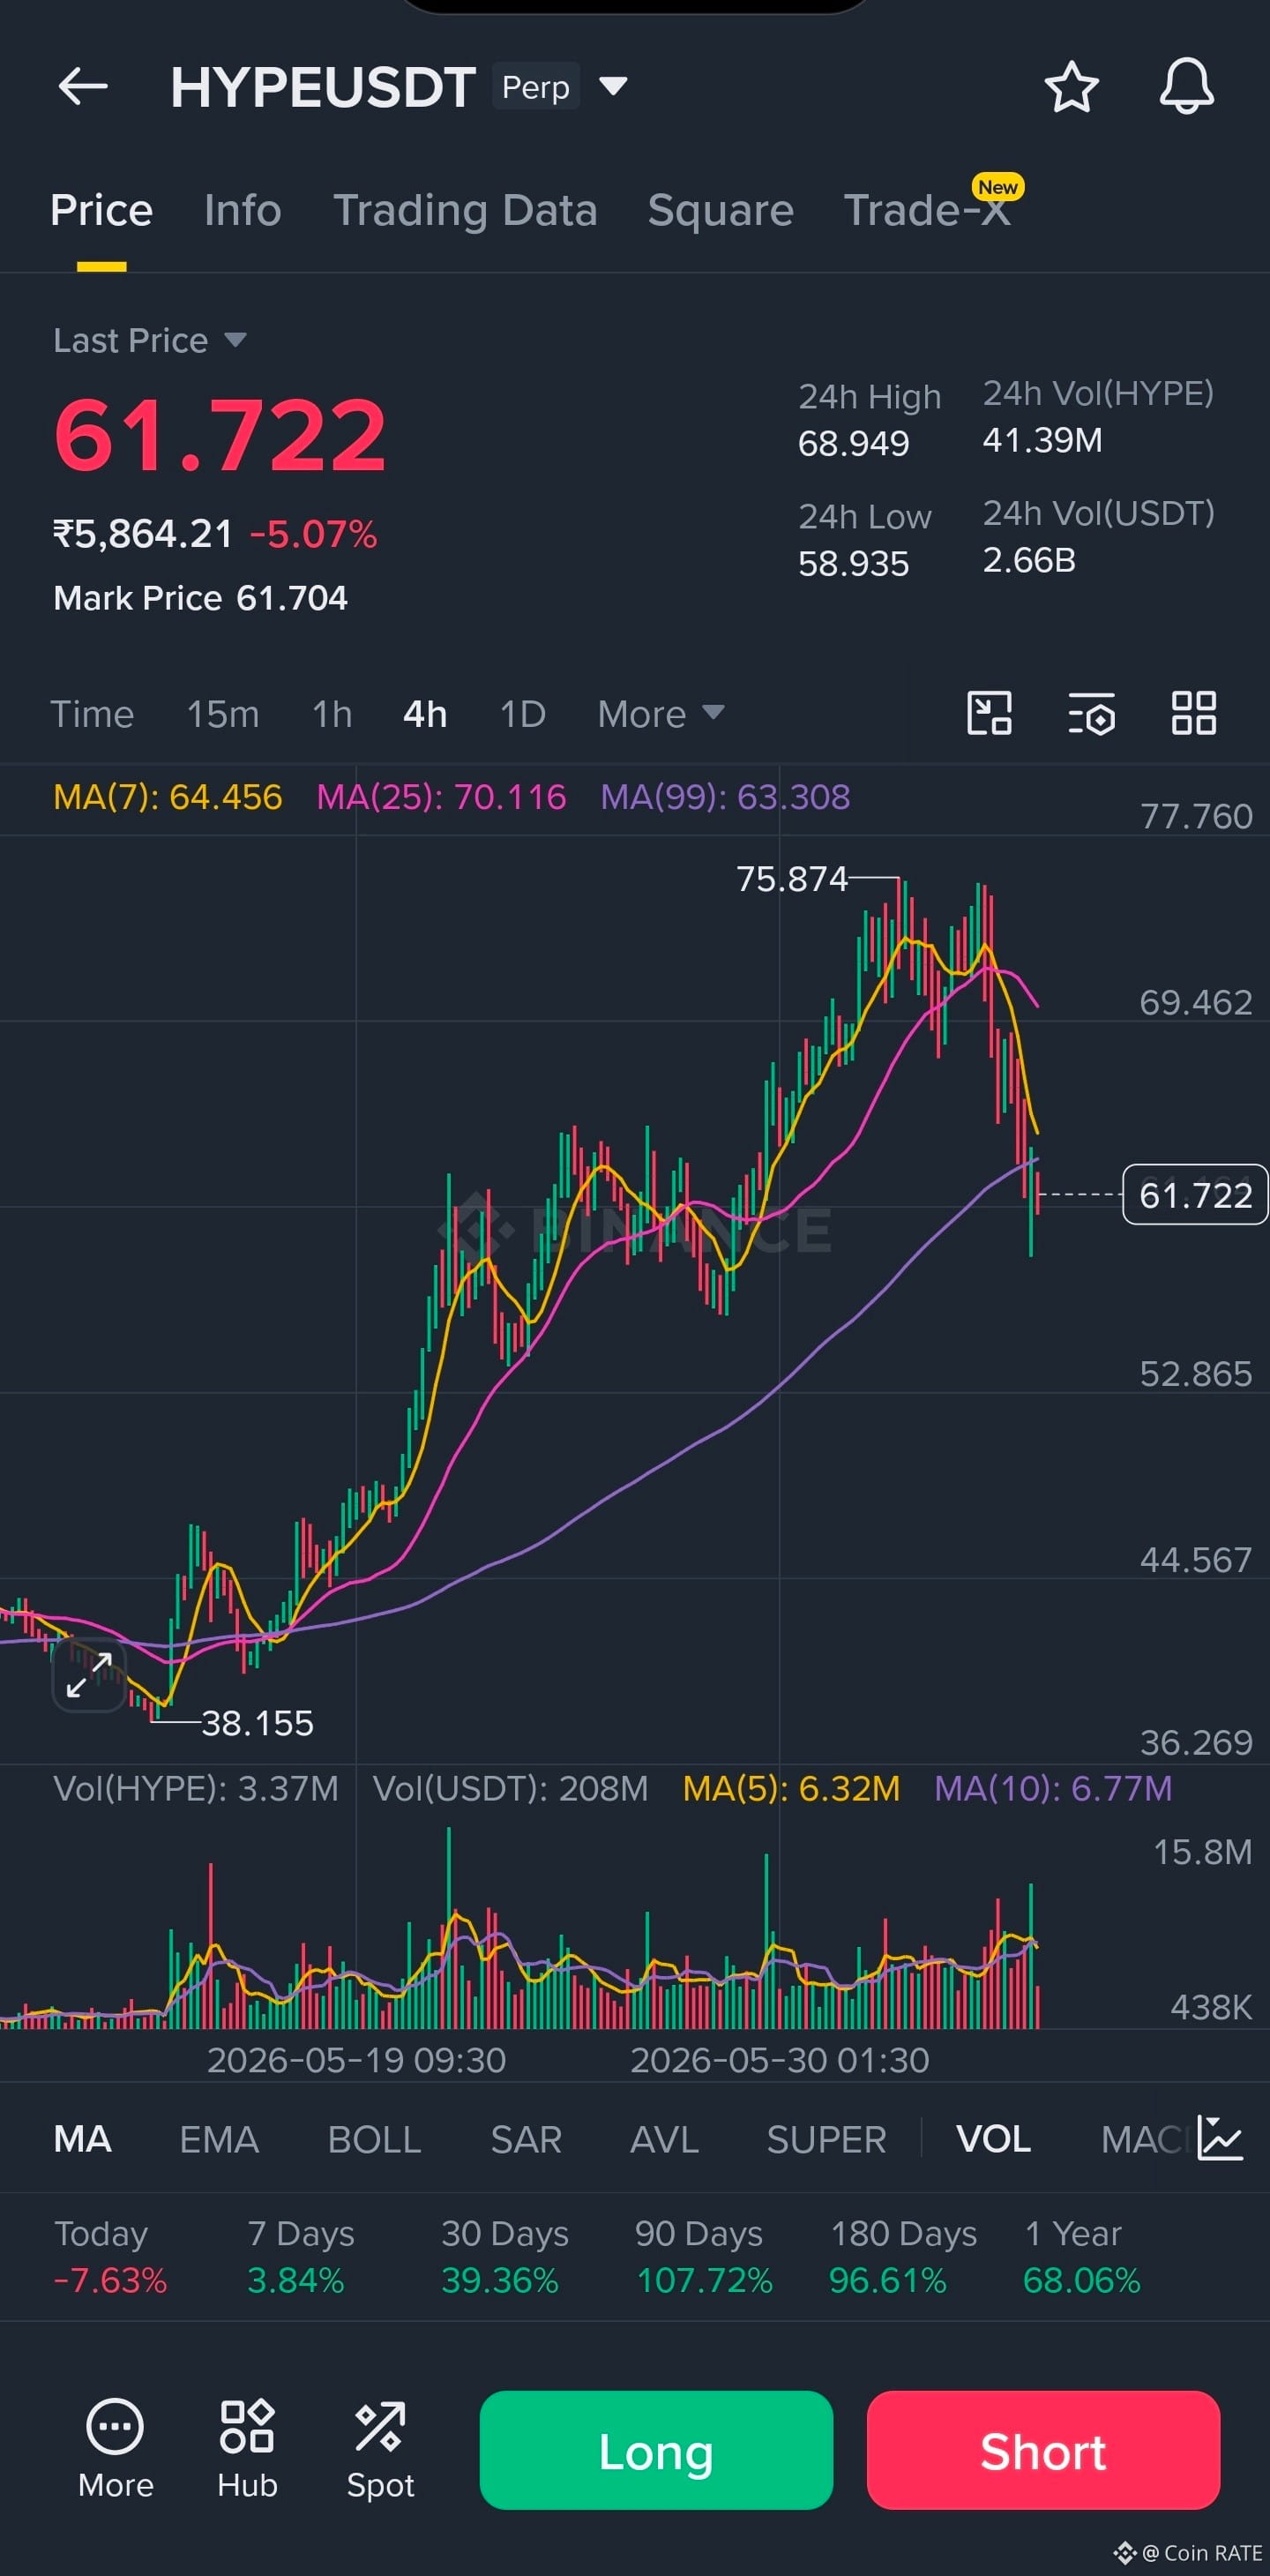1270x2576 pixels.
Task: Tap the 90 Days 107.72% performance
Action: (704, 2257)
